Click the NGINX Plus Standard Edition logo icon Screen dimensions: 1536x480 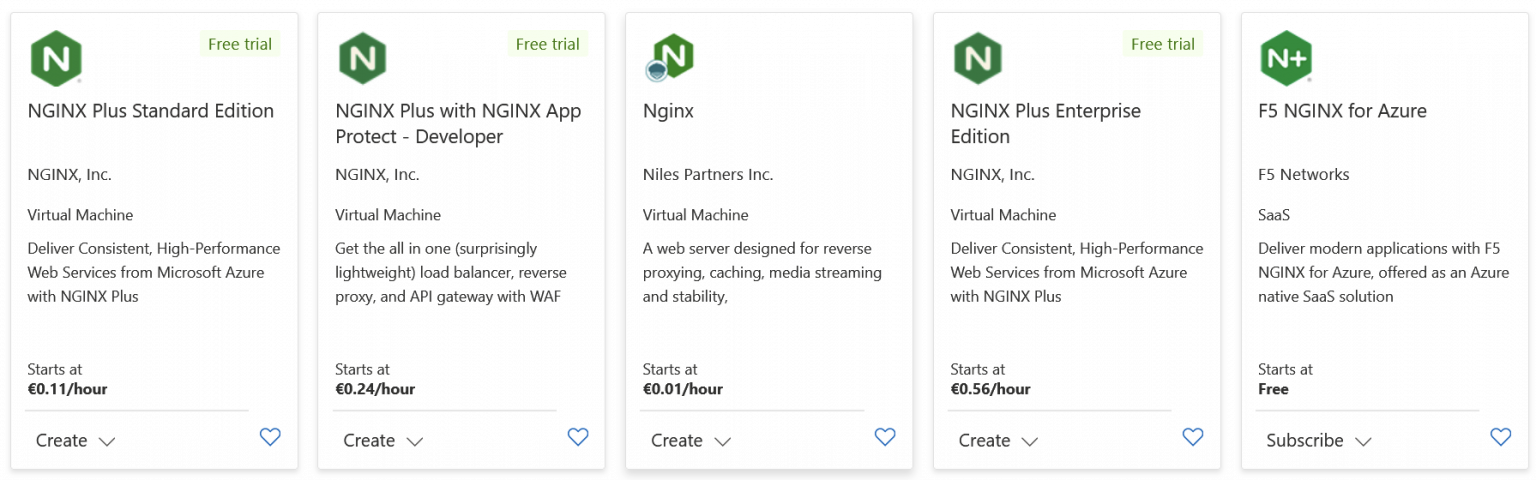(56, 58)
